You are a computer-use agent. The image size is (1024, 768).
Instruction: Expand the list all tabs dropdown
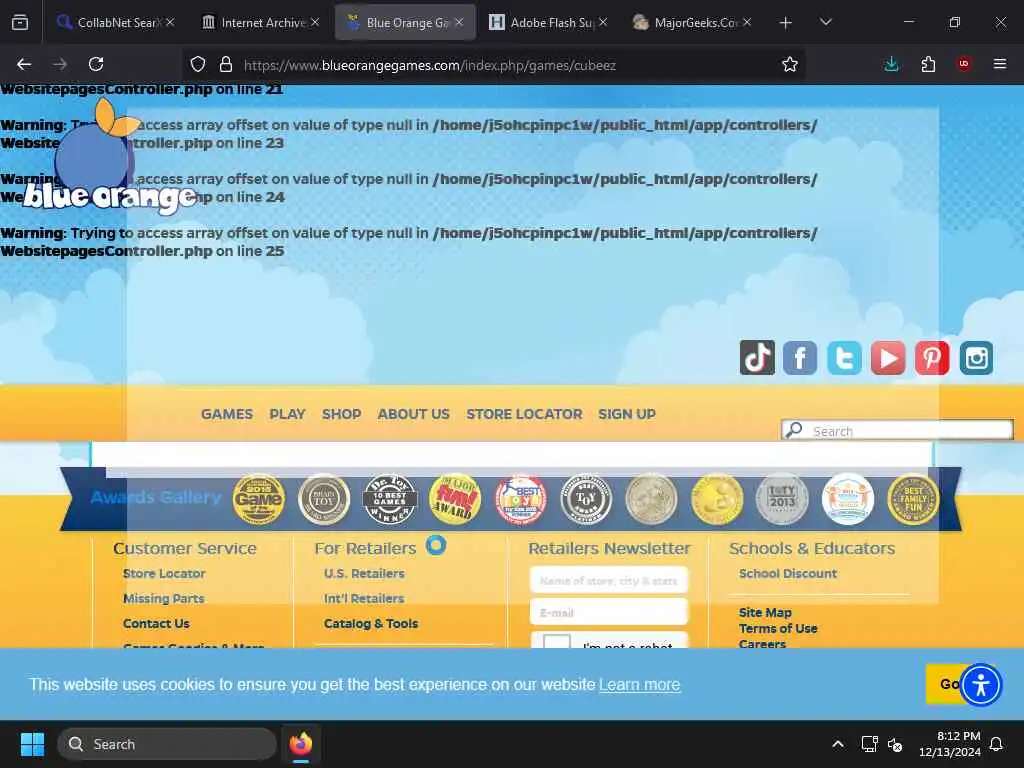825,22
